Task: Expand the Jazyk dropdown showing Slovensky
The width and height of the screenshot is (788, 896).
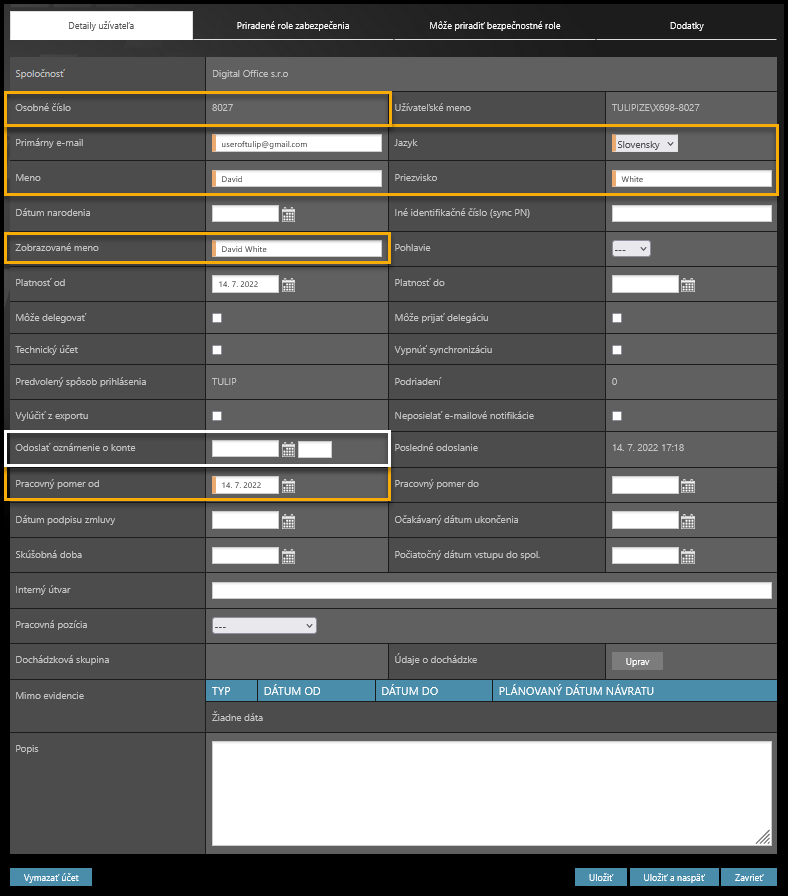Action: pos(645,144)
